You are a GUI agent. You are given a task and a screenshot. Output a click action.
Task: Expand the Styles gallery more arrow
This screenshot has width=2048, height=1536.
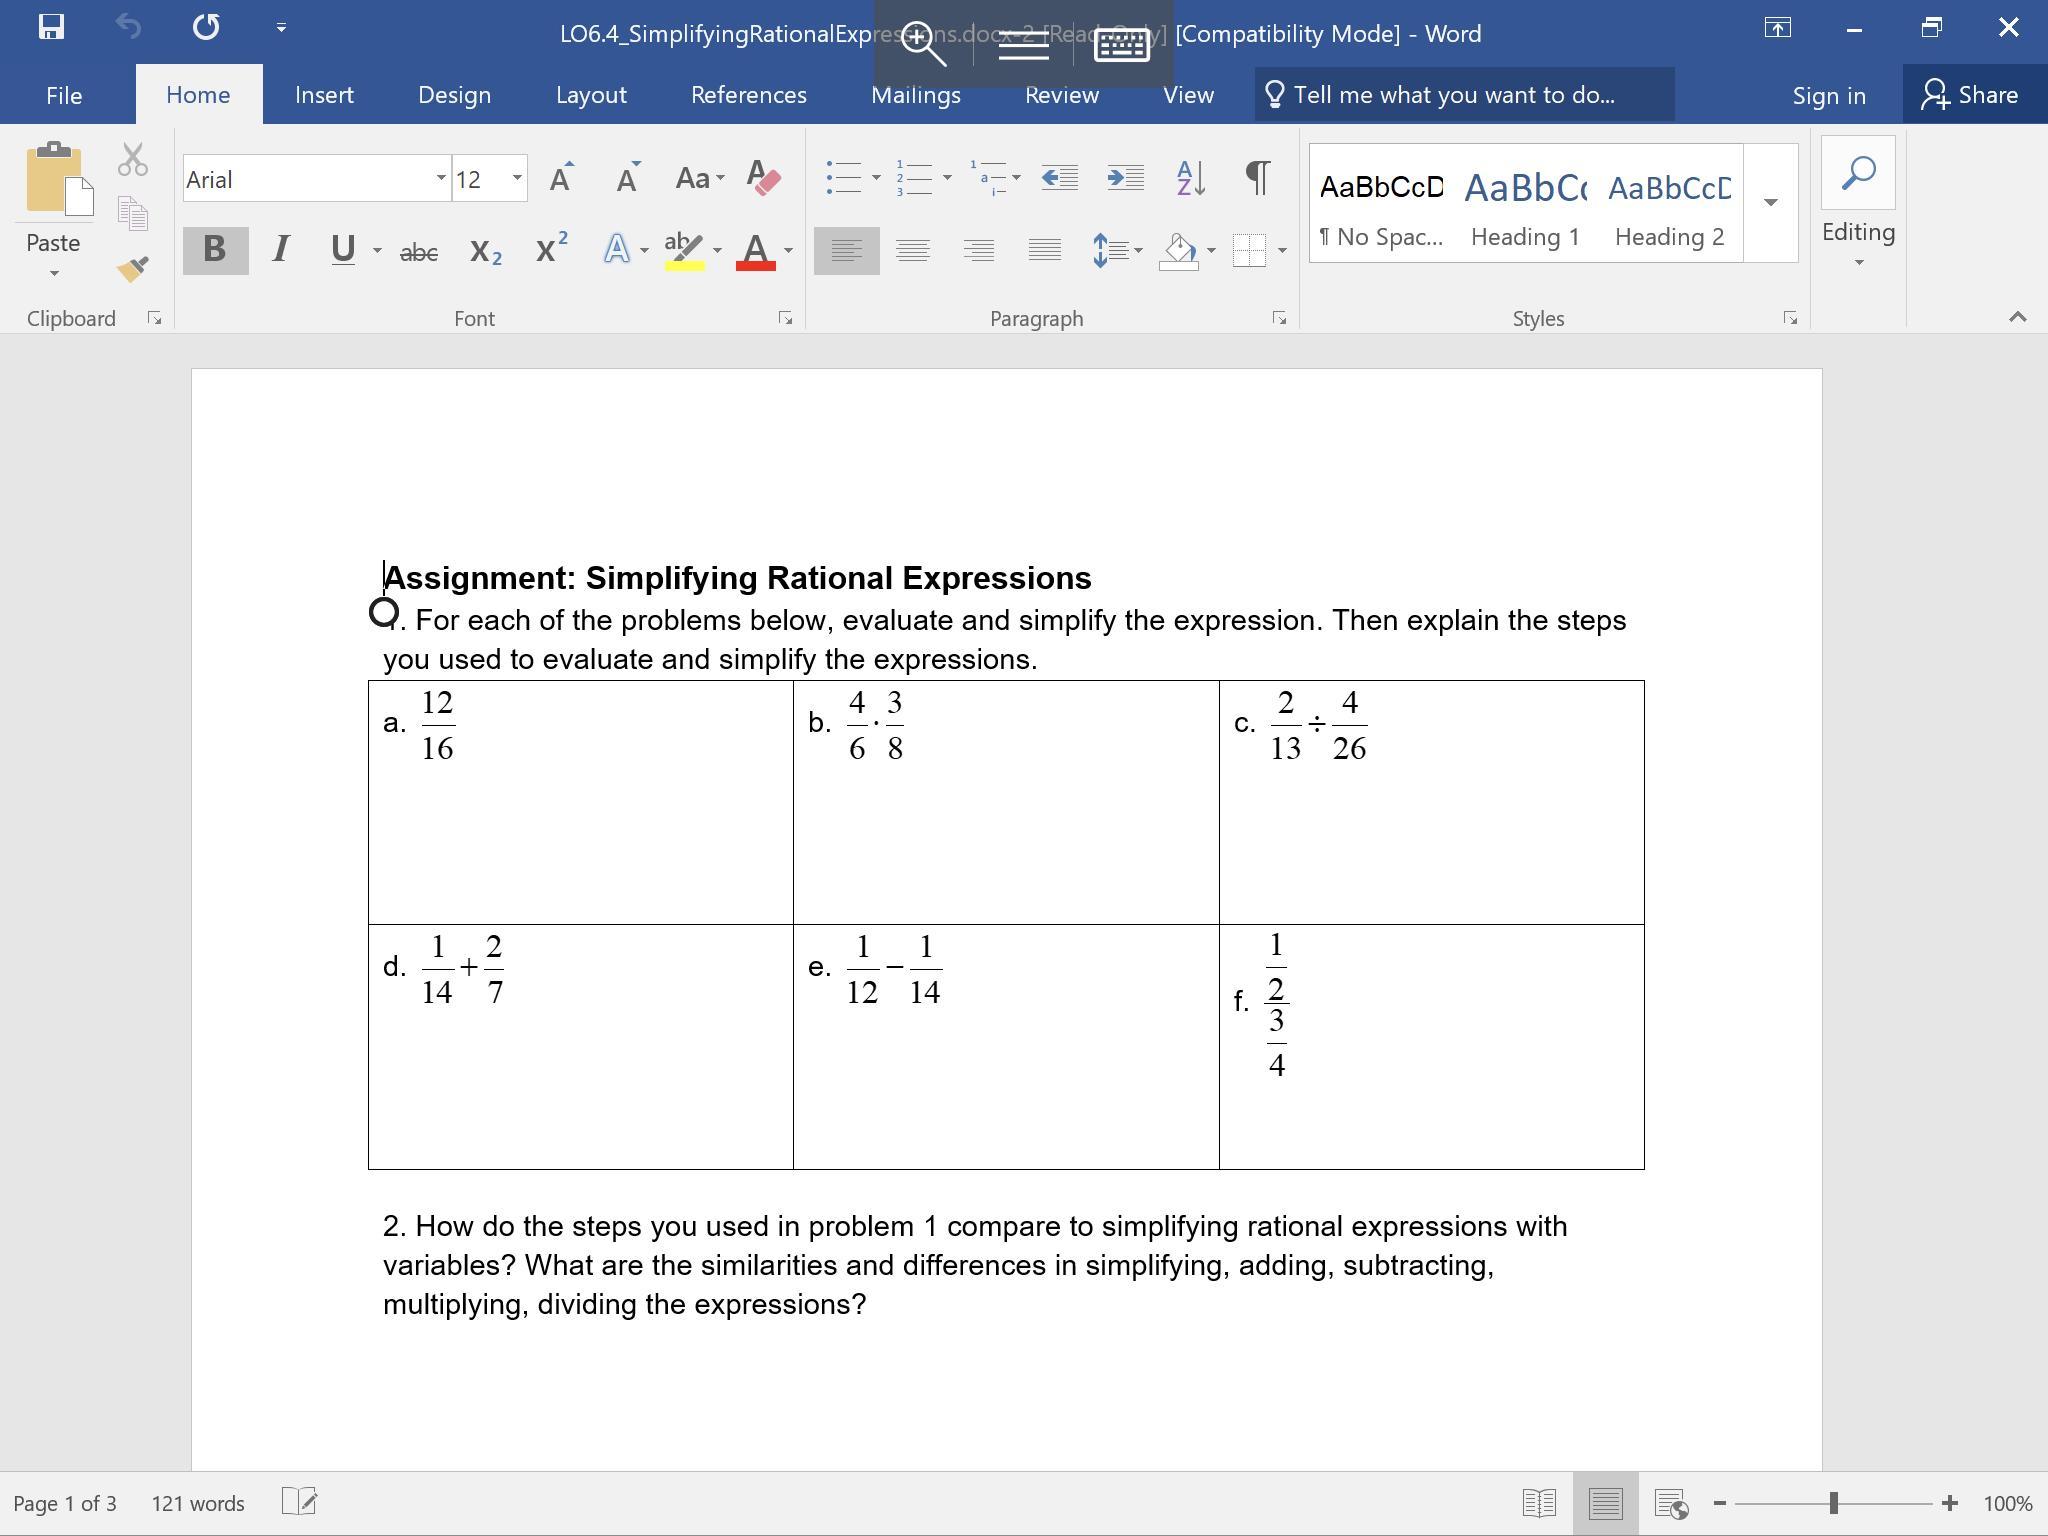click(x=1770, y=203)
